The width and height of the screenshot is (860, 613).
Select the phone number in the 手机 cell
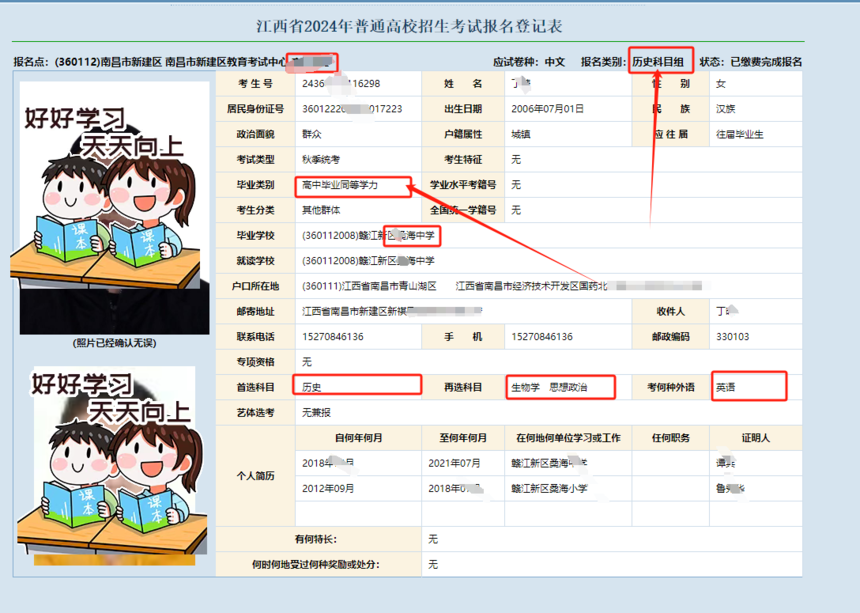click(542, 336)
